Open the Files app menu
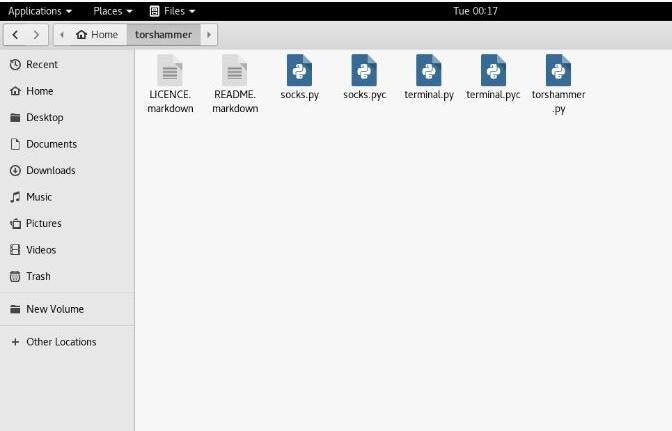 [x=172, y=11]
